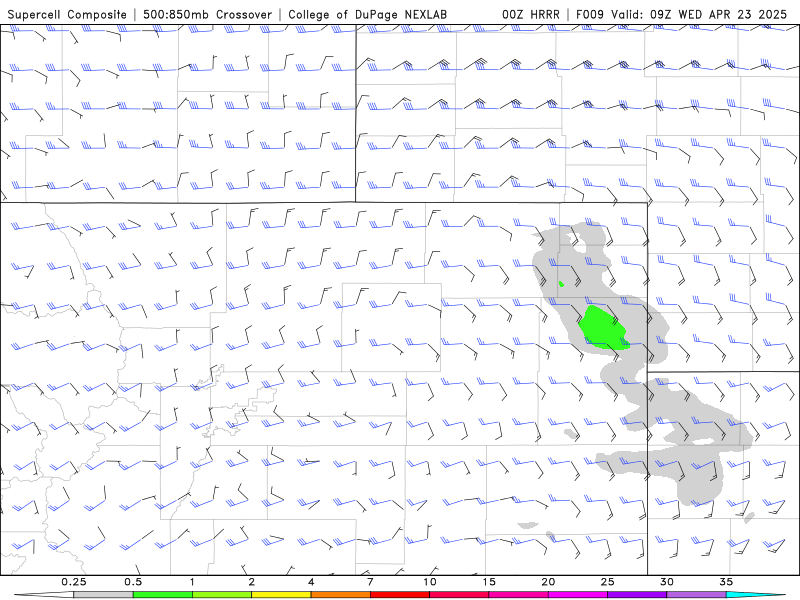Select the lime 1–2 colorbar segment

click(x=221, y=595)
